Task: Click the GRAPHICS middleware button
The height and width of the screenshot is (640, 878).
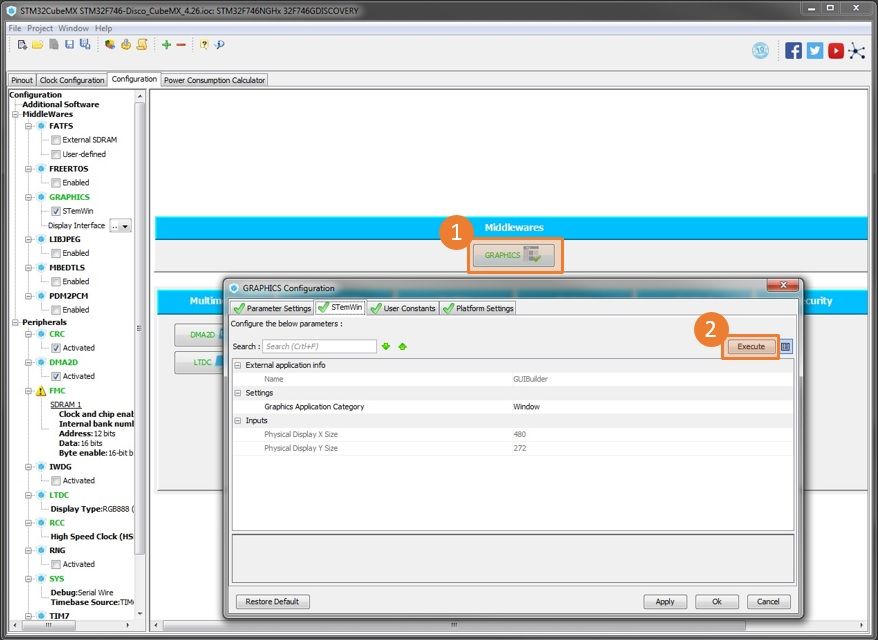Action: tap(514, 255)
